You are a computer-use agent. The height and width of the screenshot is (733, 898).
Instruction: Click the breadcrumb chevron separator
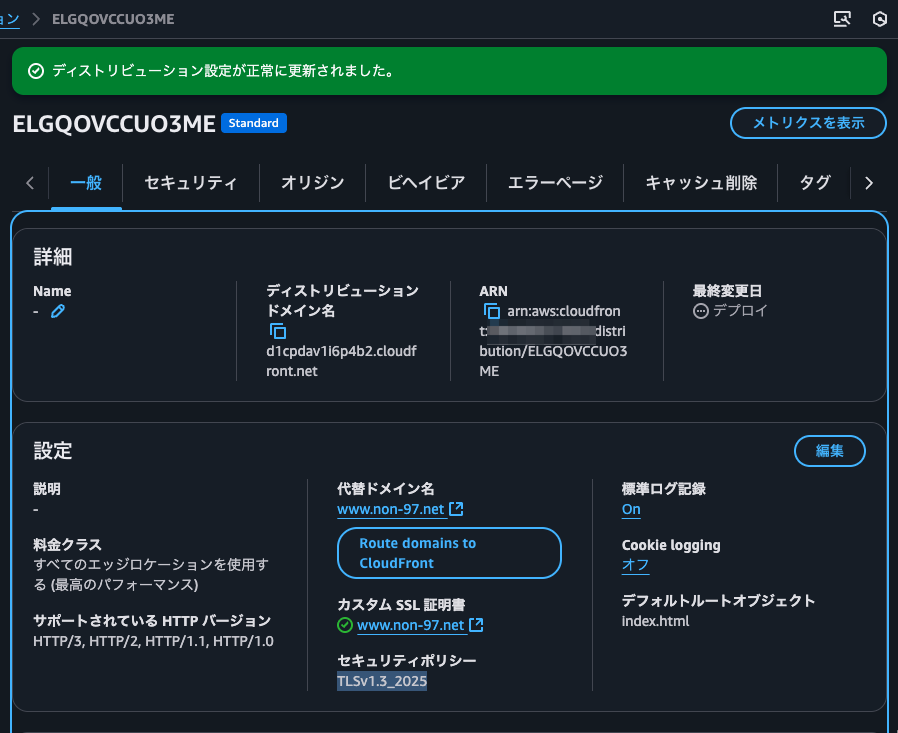[x=36, y=19]
